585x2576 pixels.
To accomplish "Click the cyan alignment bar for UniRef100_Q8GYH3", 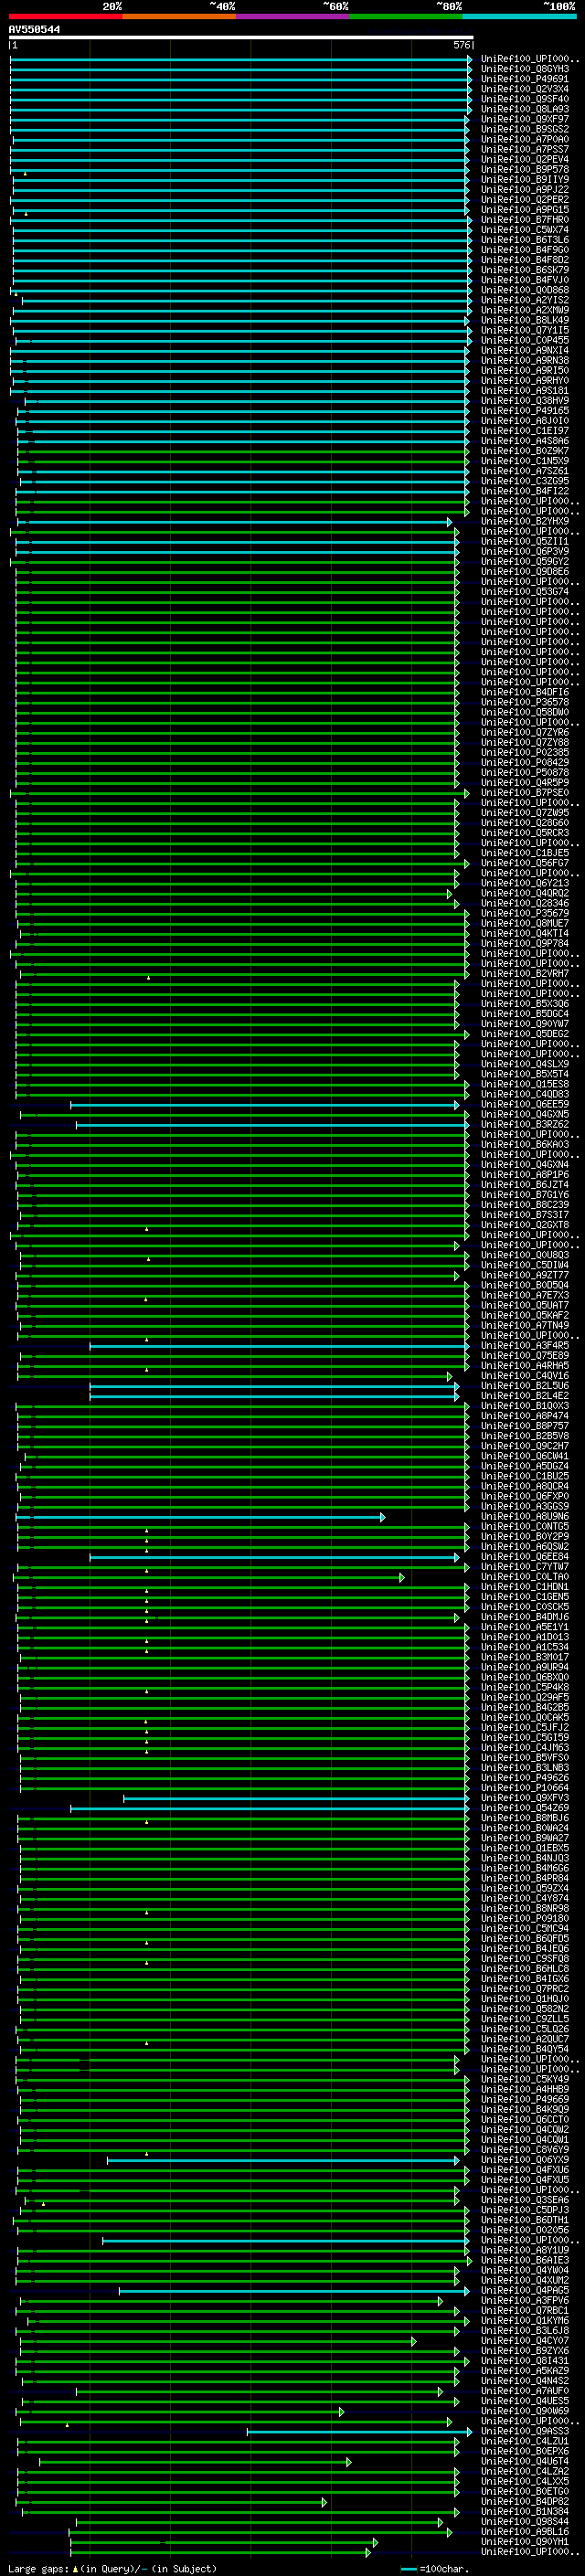I will coord(240,70).
